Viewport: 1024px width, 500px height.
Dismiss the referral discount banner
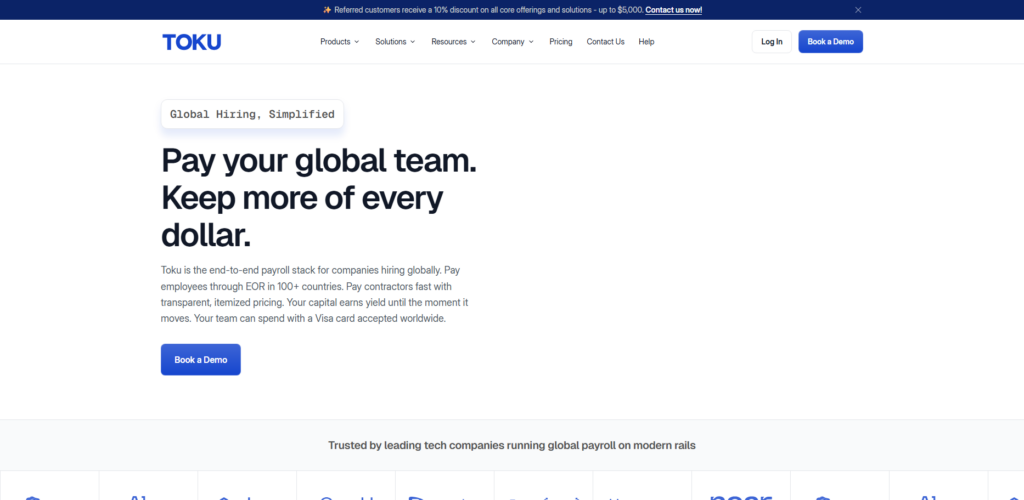[858, 10]
